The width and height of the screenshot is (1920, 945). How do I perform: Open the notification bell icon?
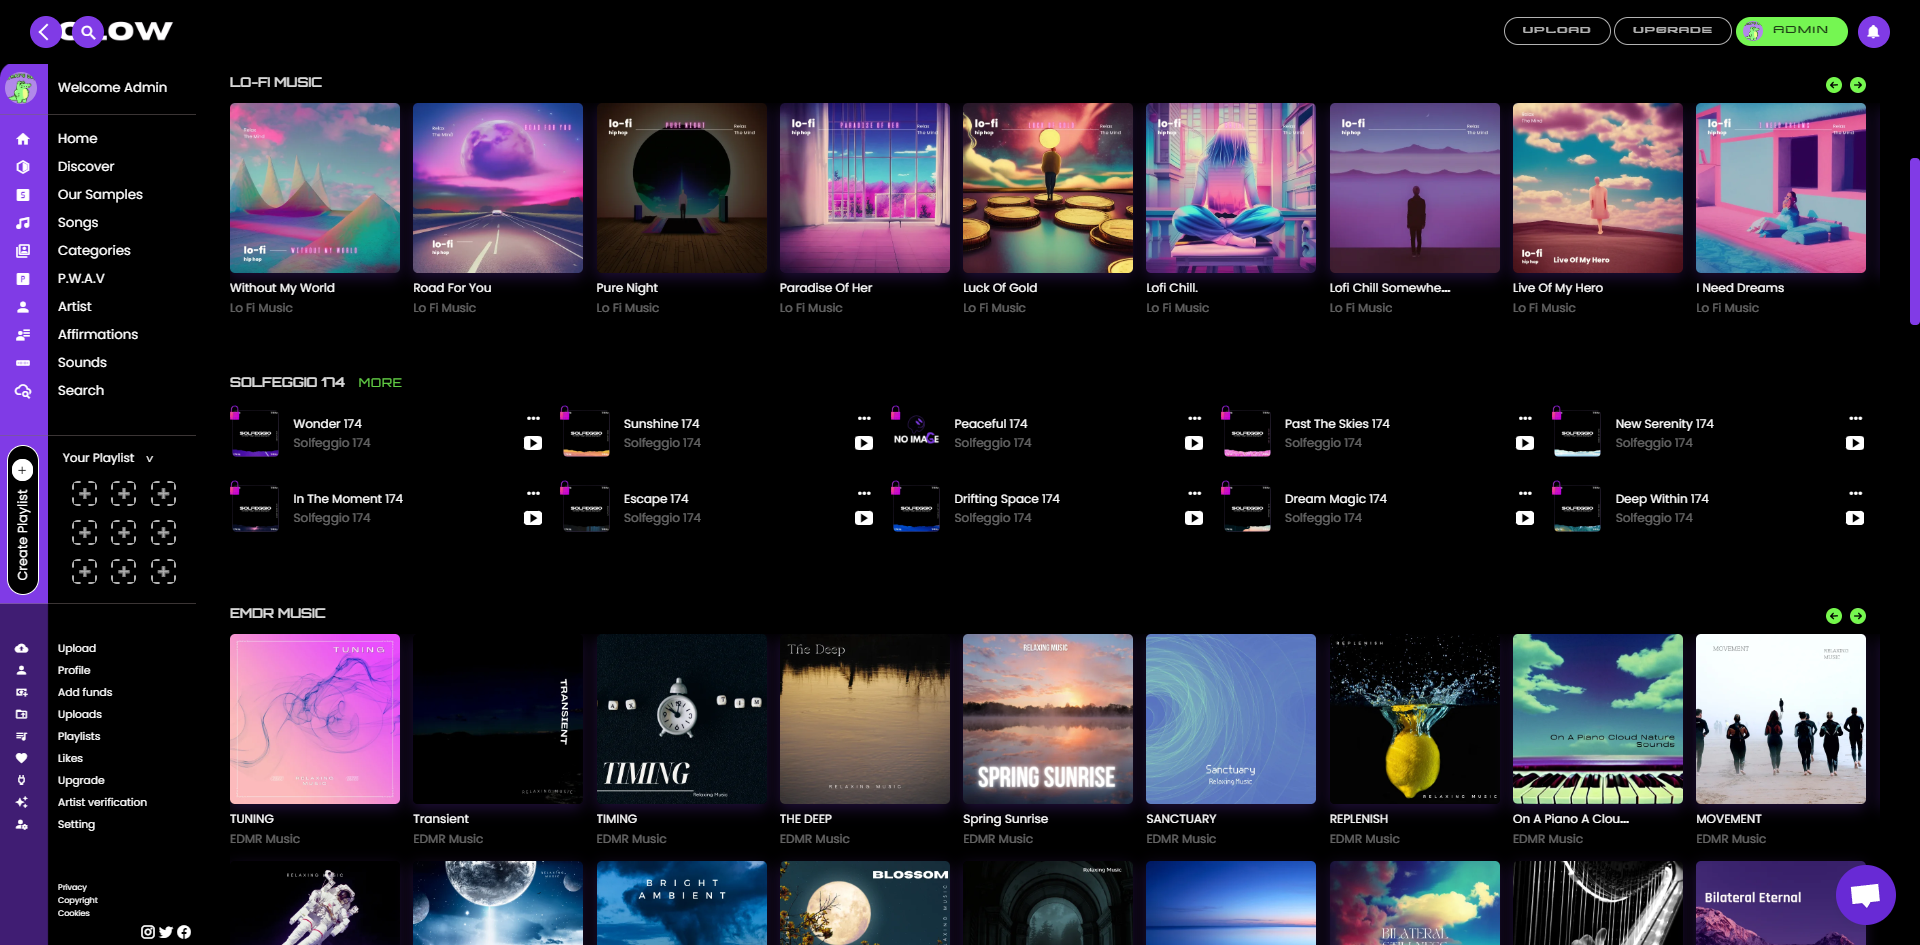pos(1873,31)
